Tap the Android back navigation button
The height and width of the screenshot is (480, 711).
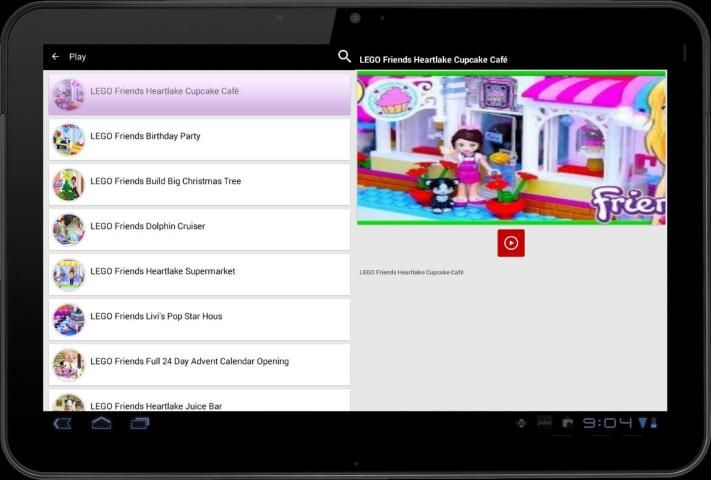[62, 423]
